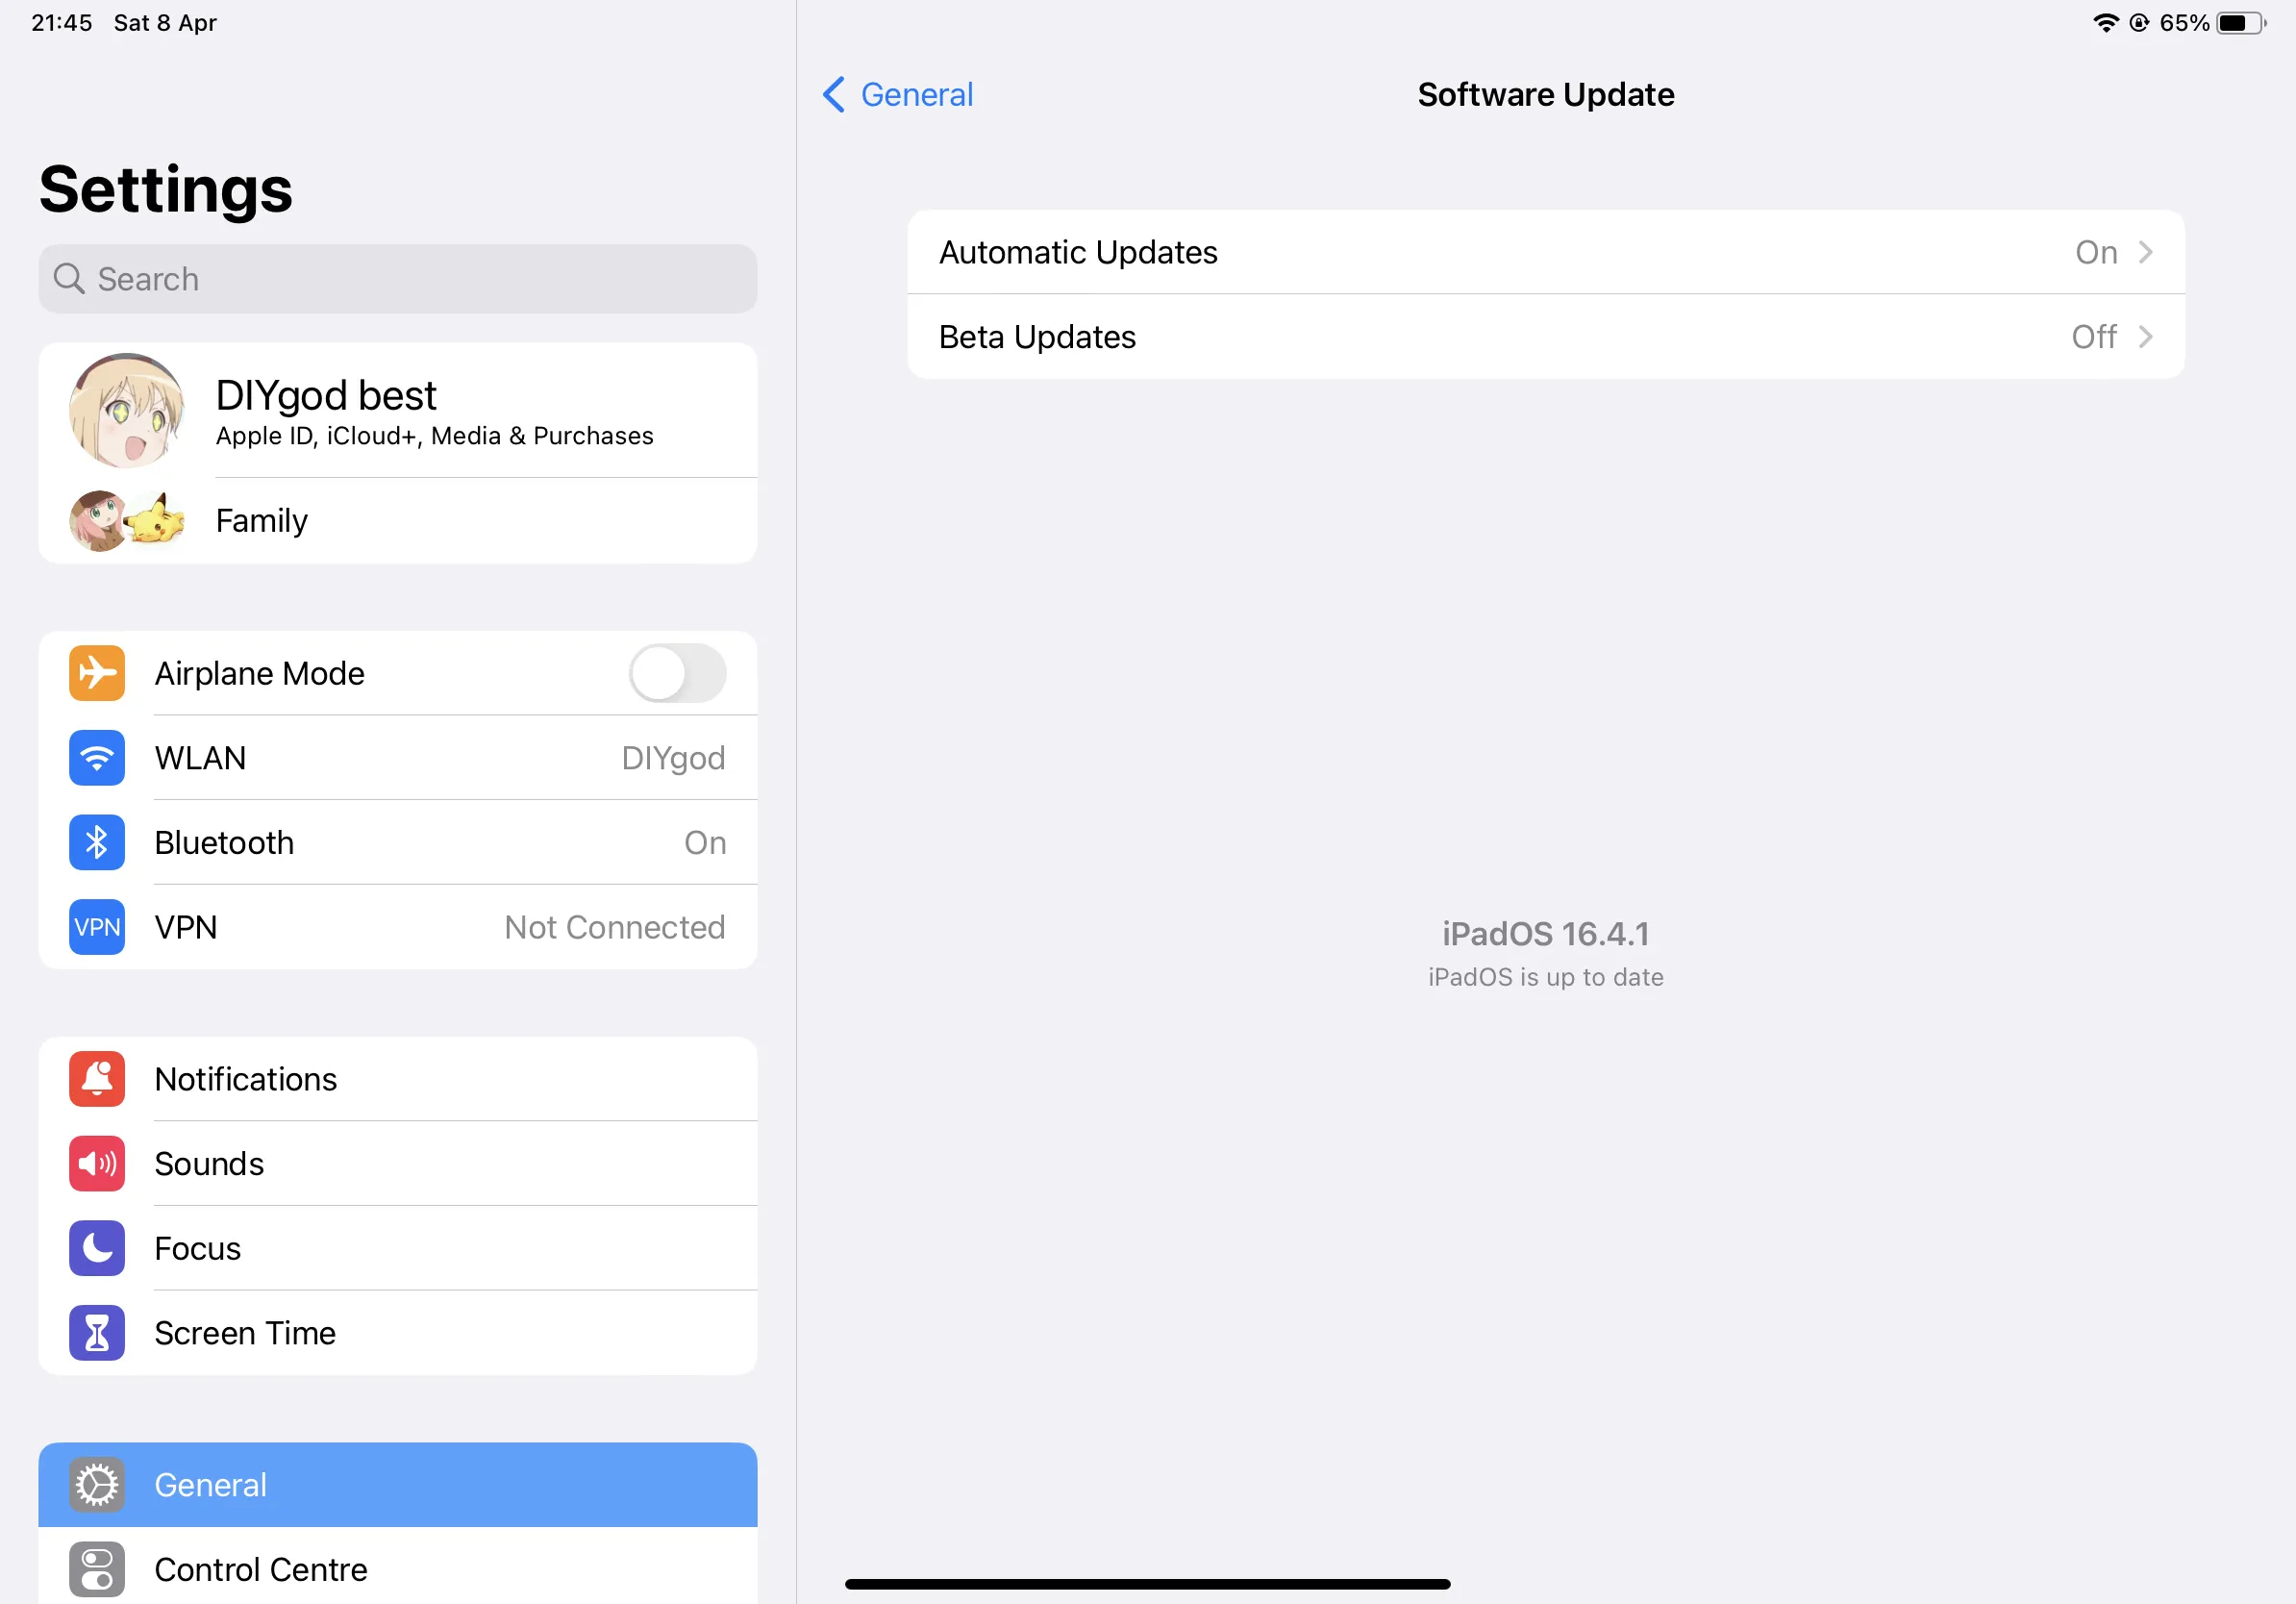The width and height of the screenshot is (2296, 1604).
Task: Tap the Screen Time hourglass icon
Action: [x=97, y=1333]
